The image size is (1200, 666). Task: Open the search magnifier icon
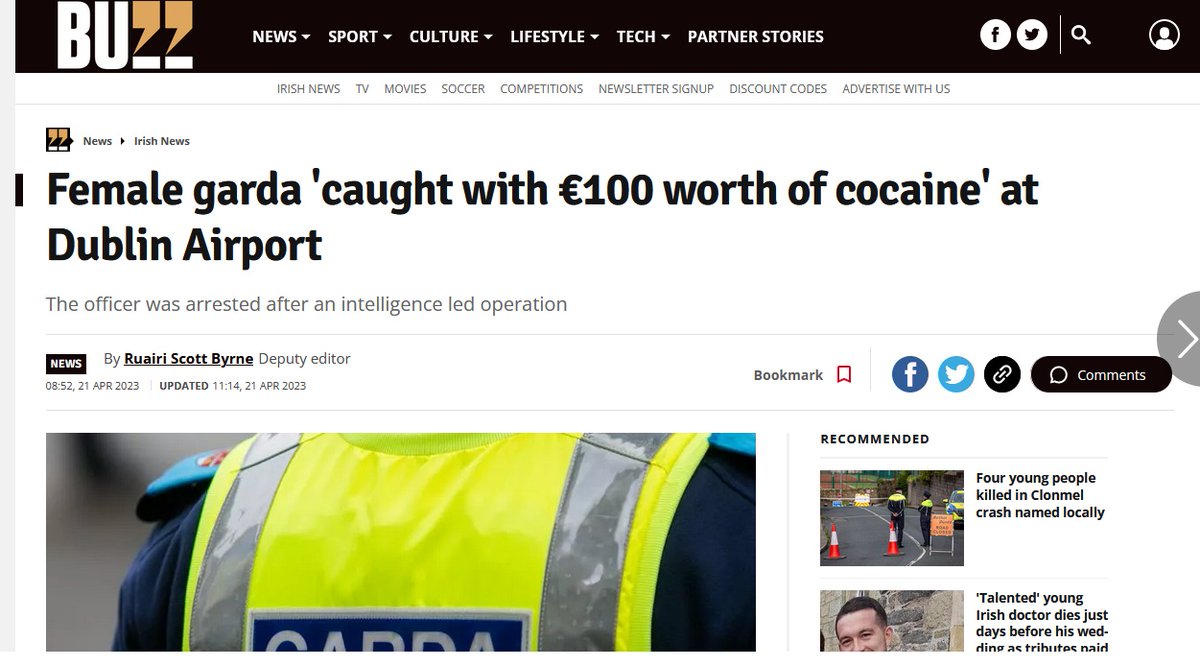[1081, 35]
